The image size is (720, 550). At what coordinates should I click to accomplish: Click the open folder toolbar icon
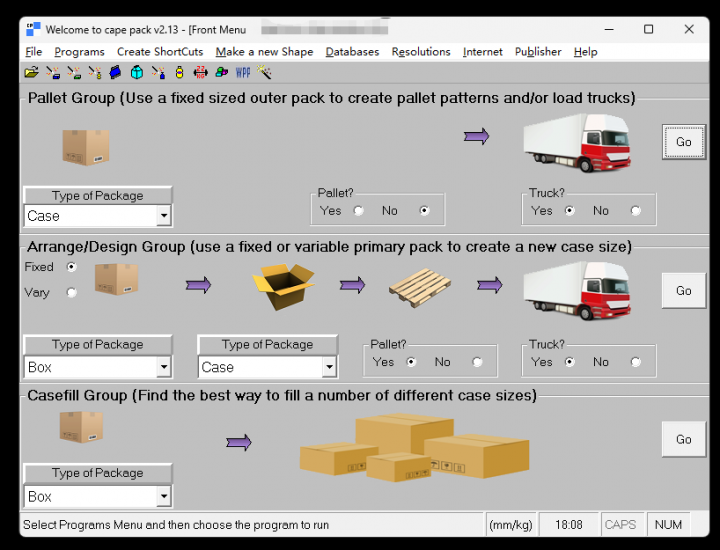tap(32, 72)
